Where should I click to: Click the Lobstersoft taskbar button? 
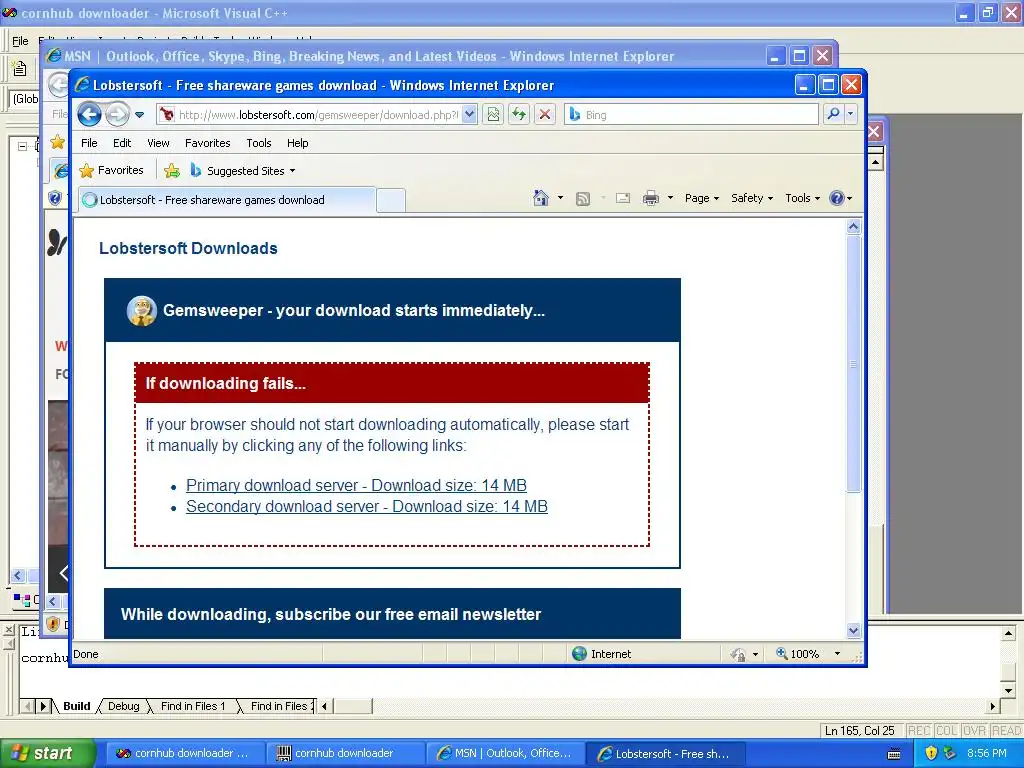(x=664, y=753)
